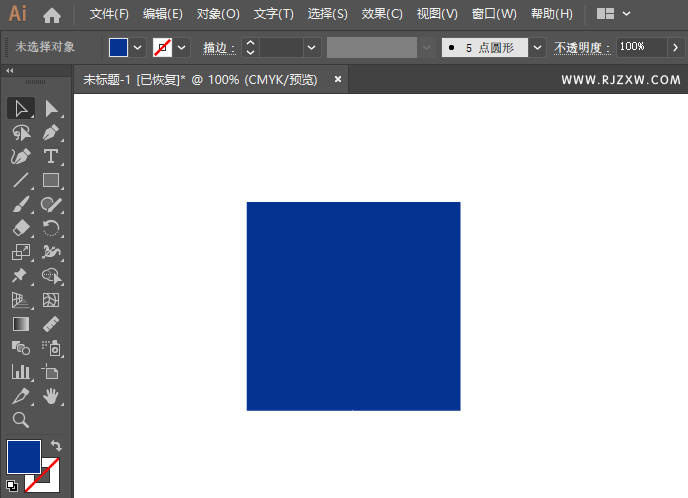
Task: Select the Line Segment tool
Action: [x=21, y=181]
